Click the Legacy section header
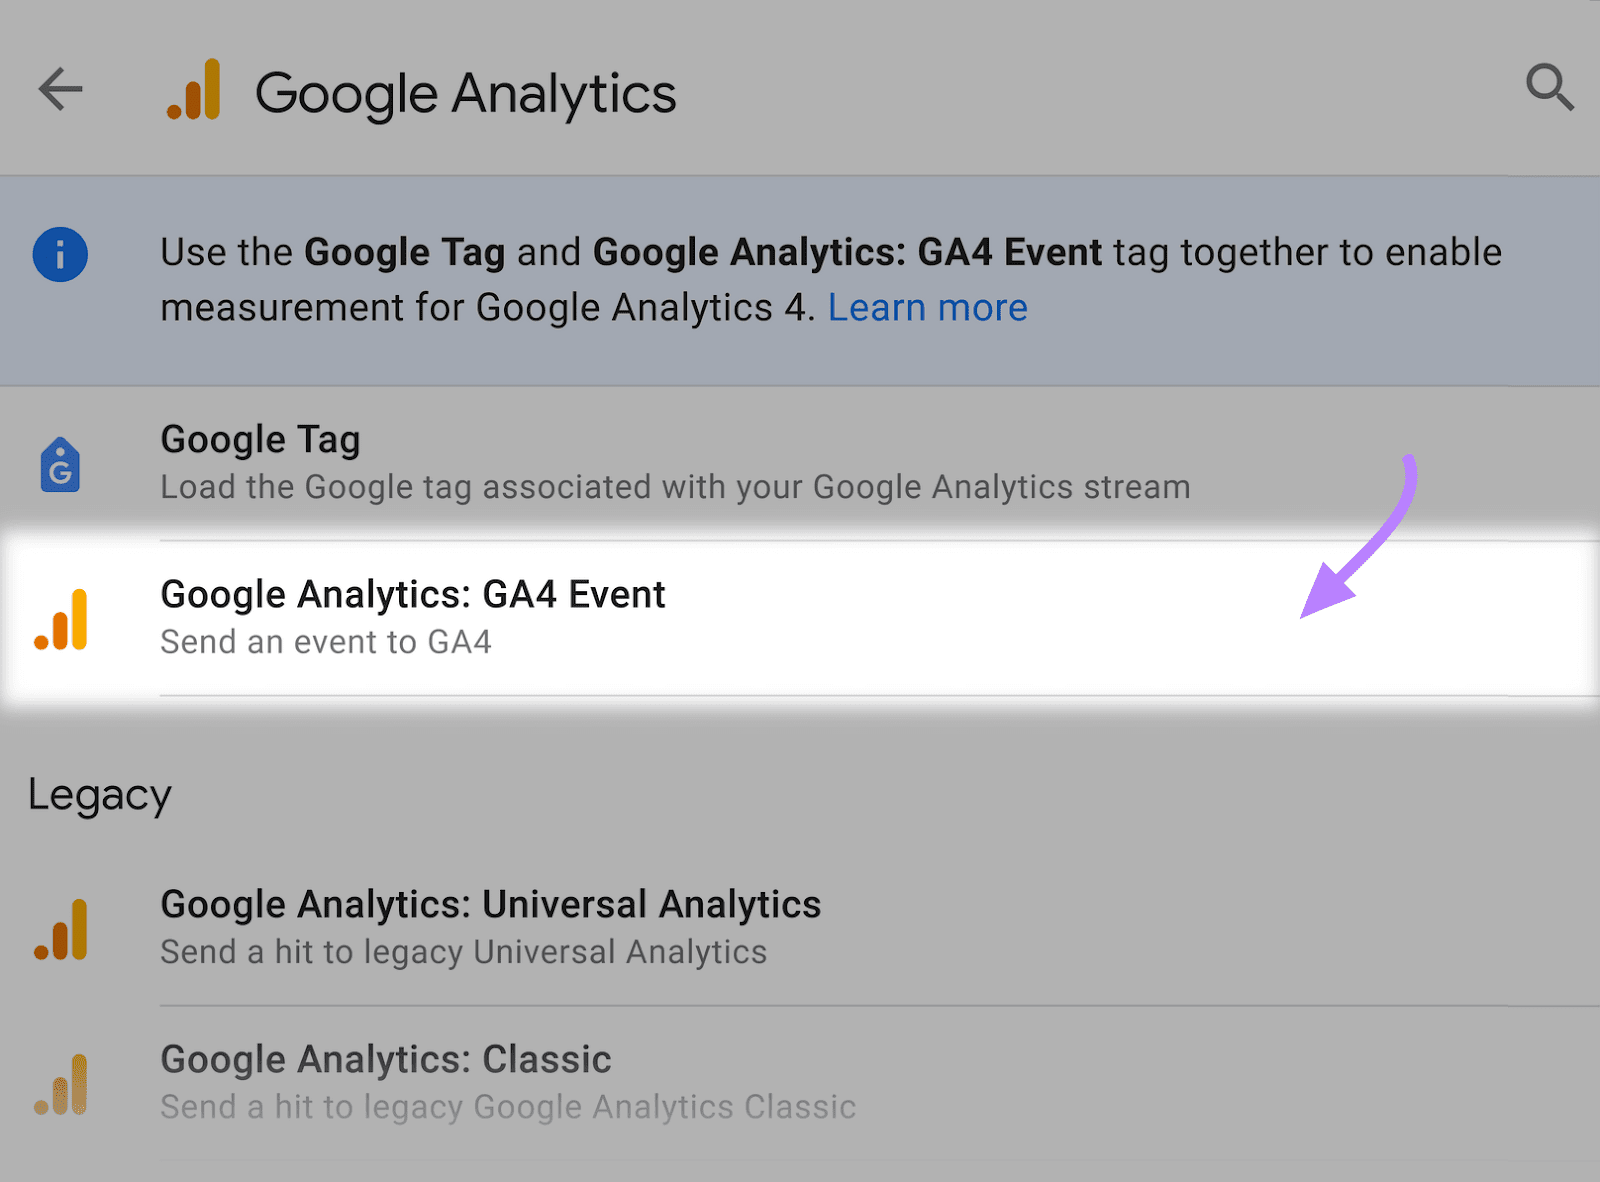The image size is (1600, 1182). pos(99,793)
